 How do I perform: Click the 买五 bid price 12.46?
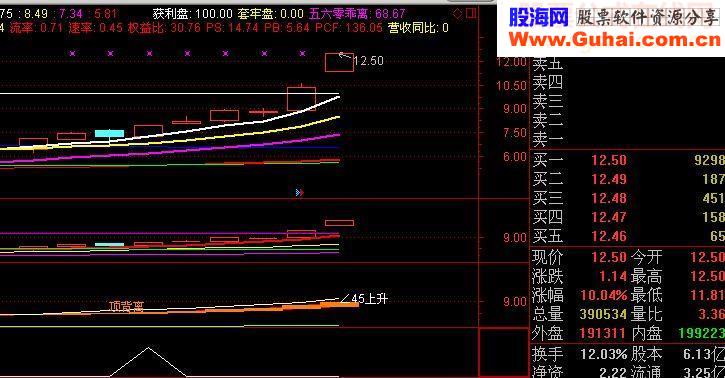click(609, 236)
